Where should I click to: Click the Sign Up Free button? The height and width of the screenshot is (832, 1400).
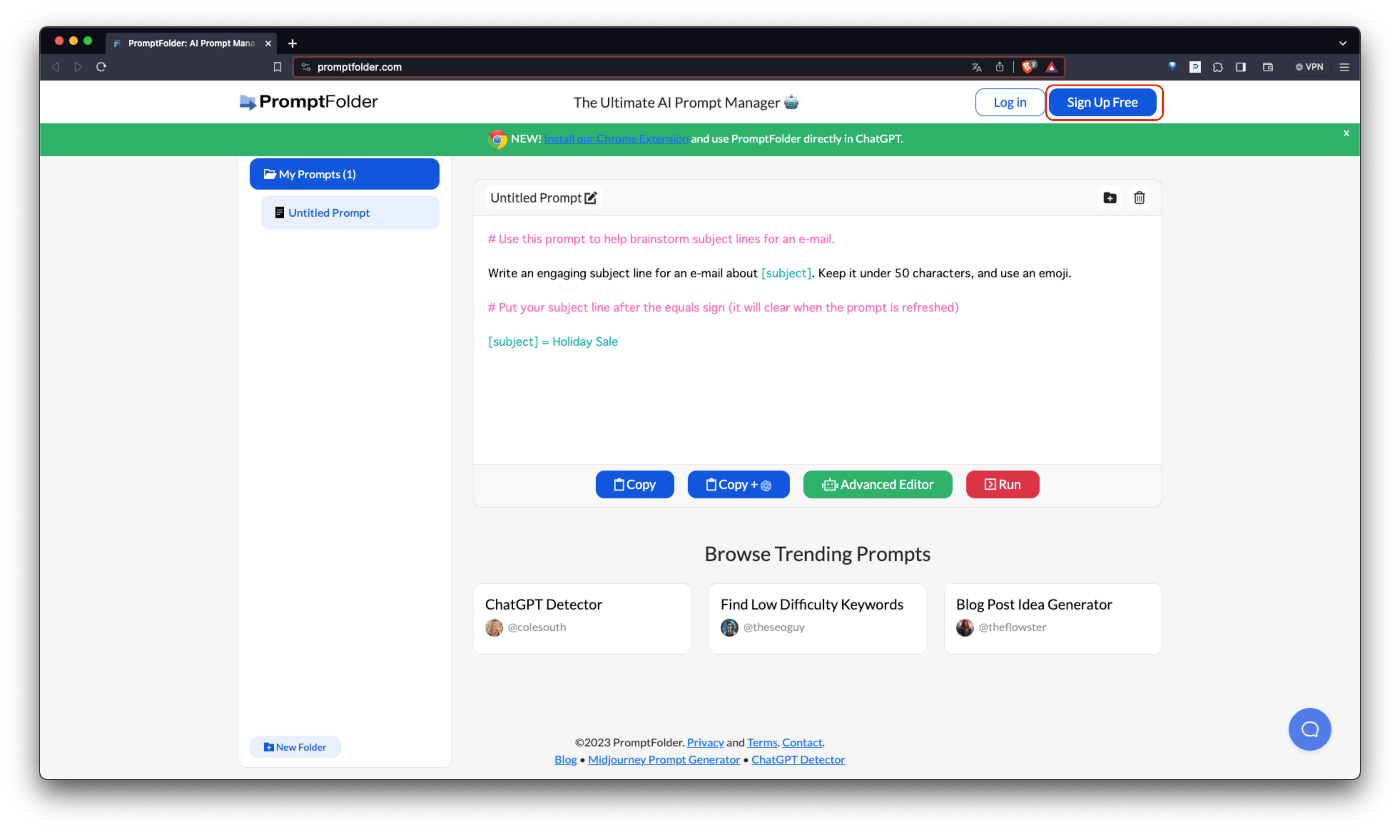(1102, 102)
